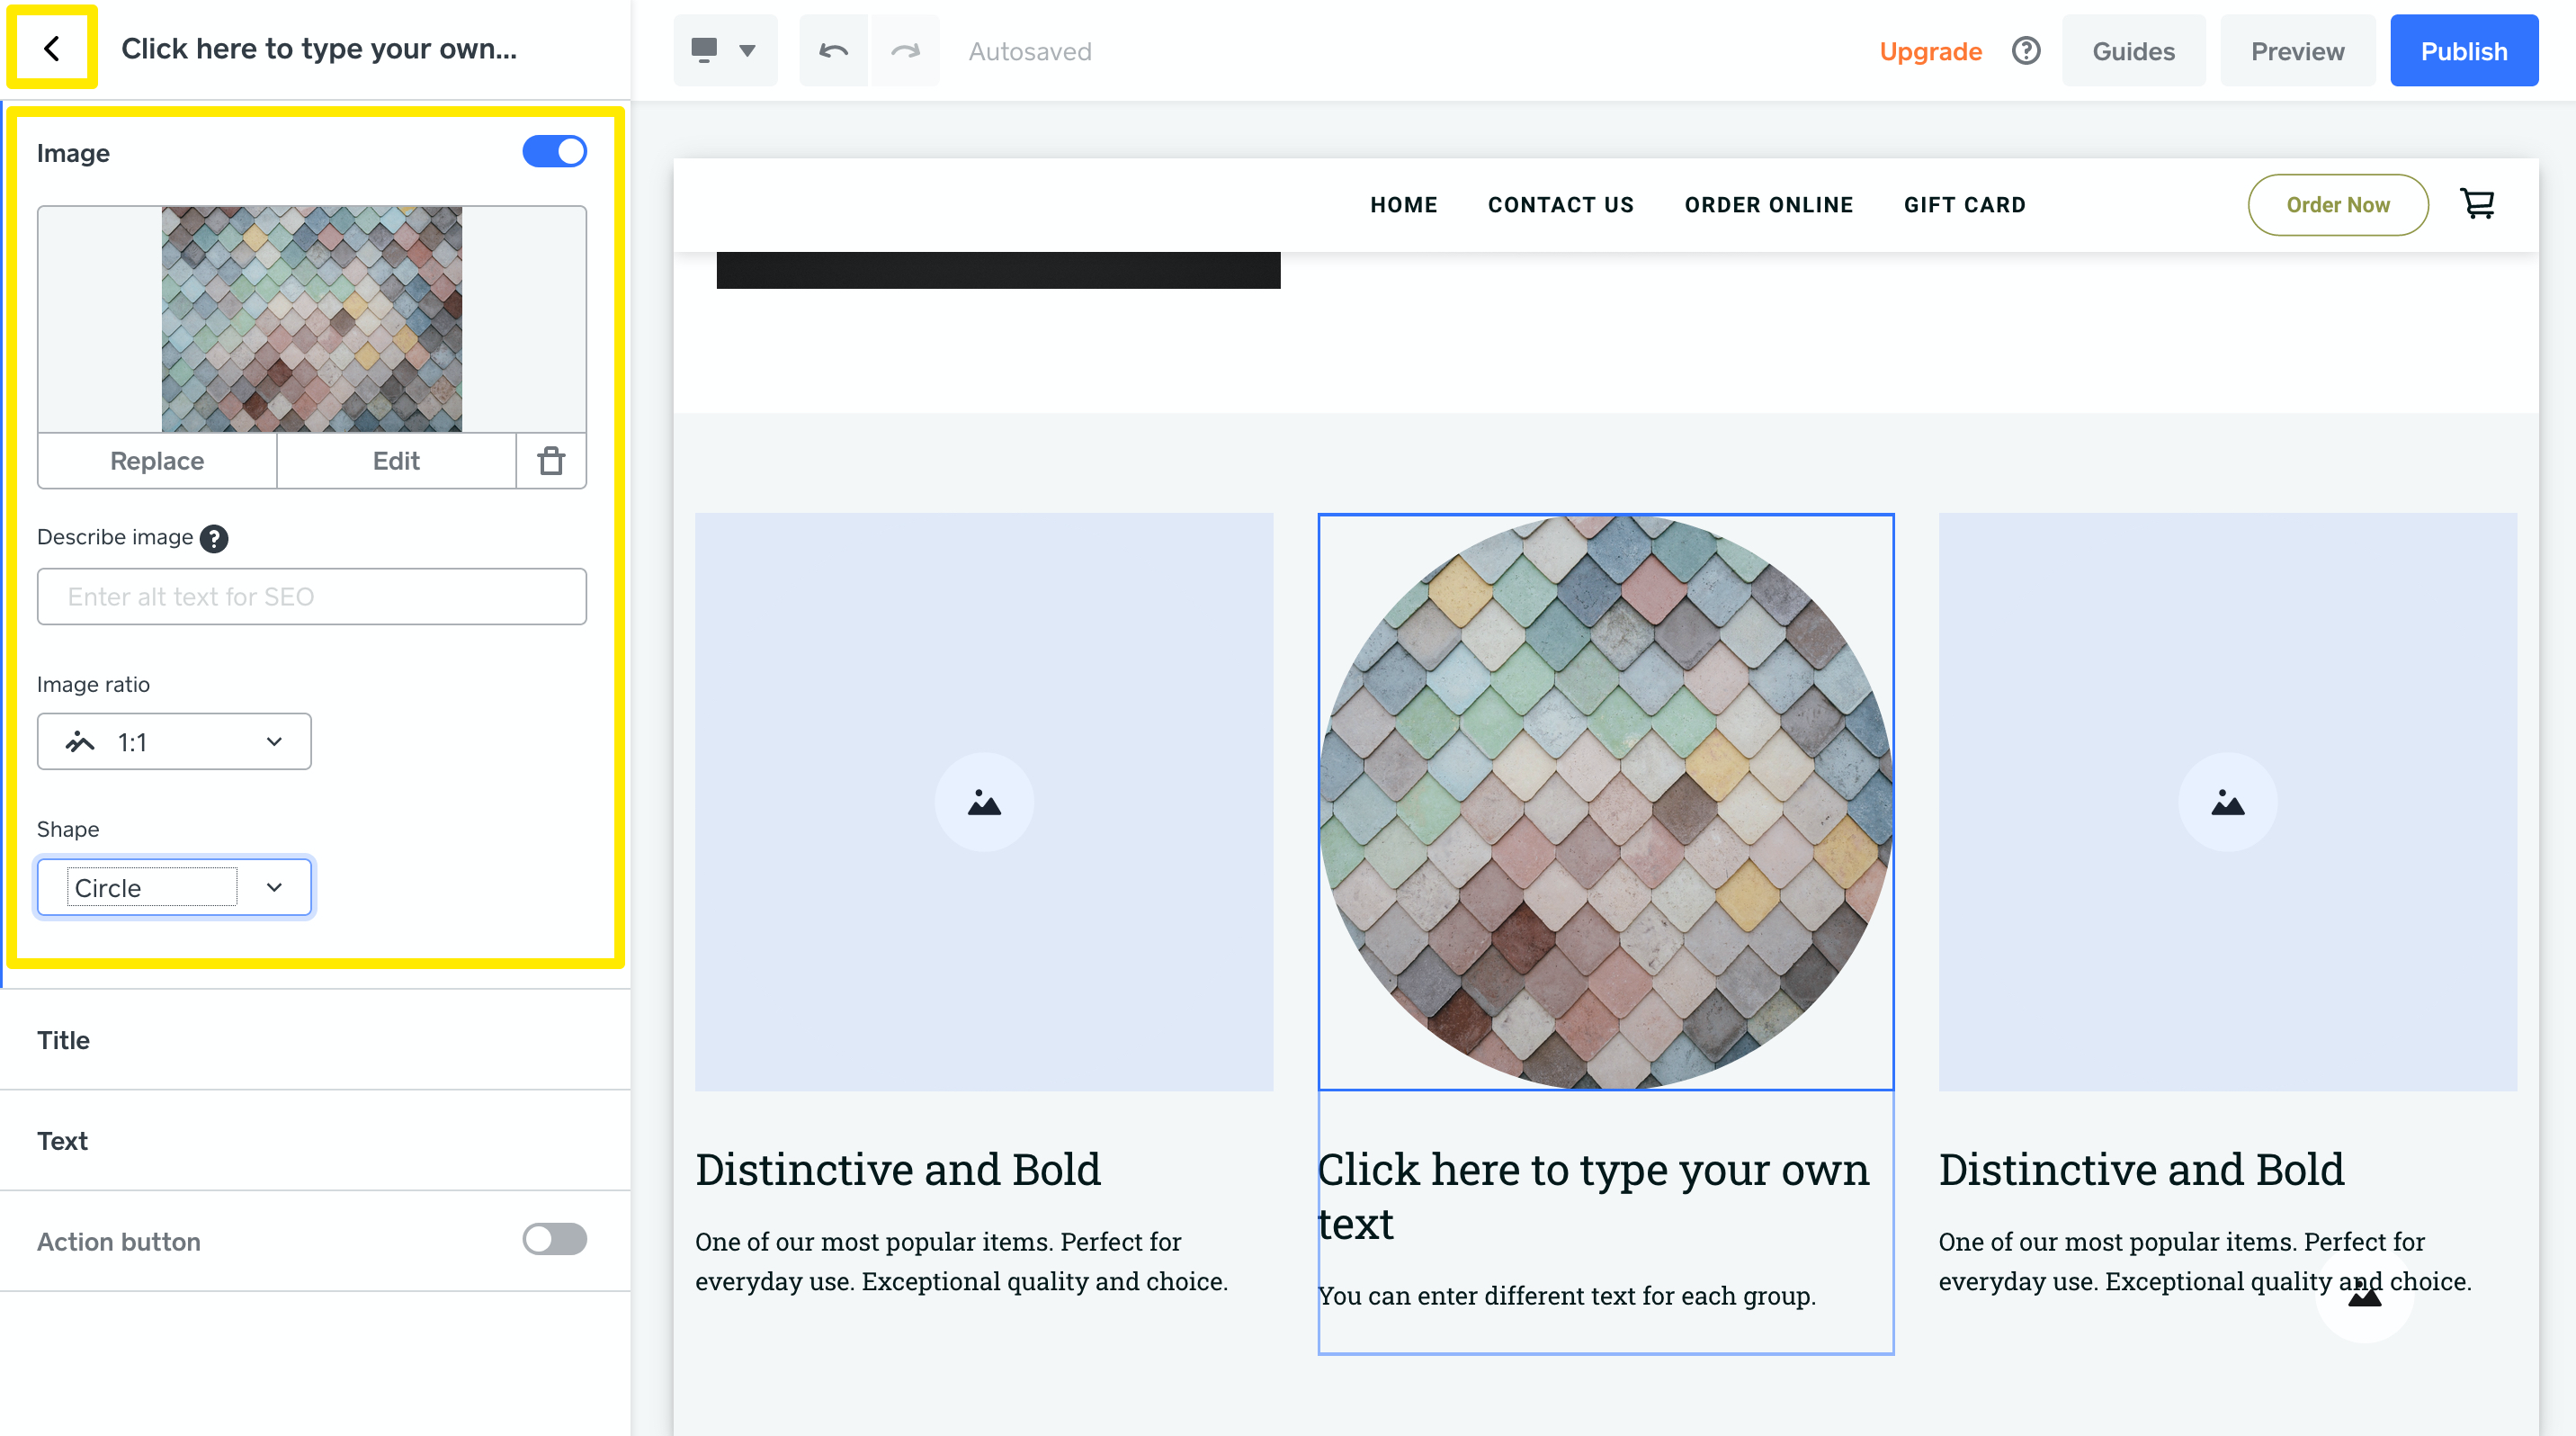2576x1436 pixels.
Task: Enable the Action button toggle
Action: coord(554,1240)
